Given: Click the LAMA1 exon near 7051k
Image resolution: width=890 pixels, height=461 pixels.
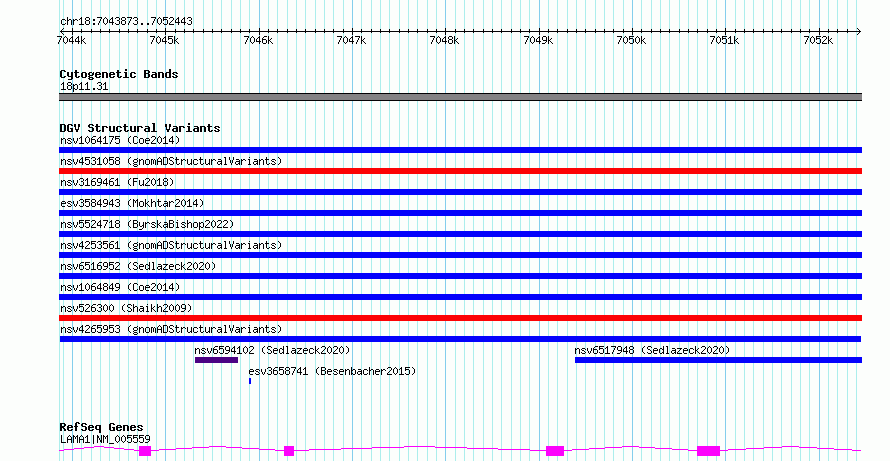Looking at the screenshot, I should [x=708, y=451].
